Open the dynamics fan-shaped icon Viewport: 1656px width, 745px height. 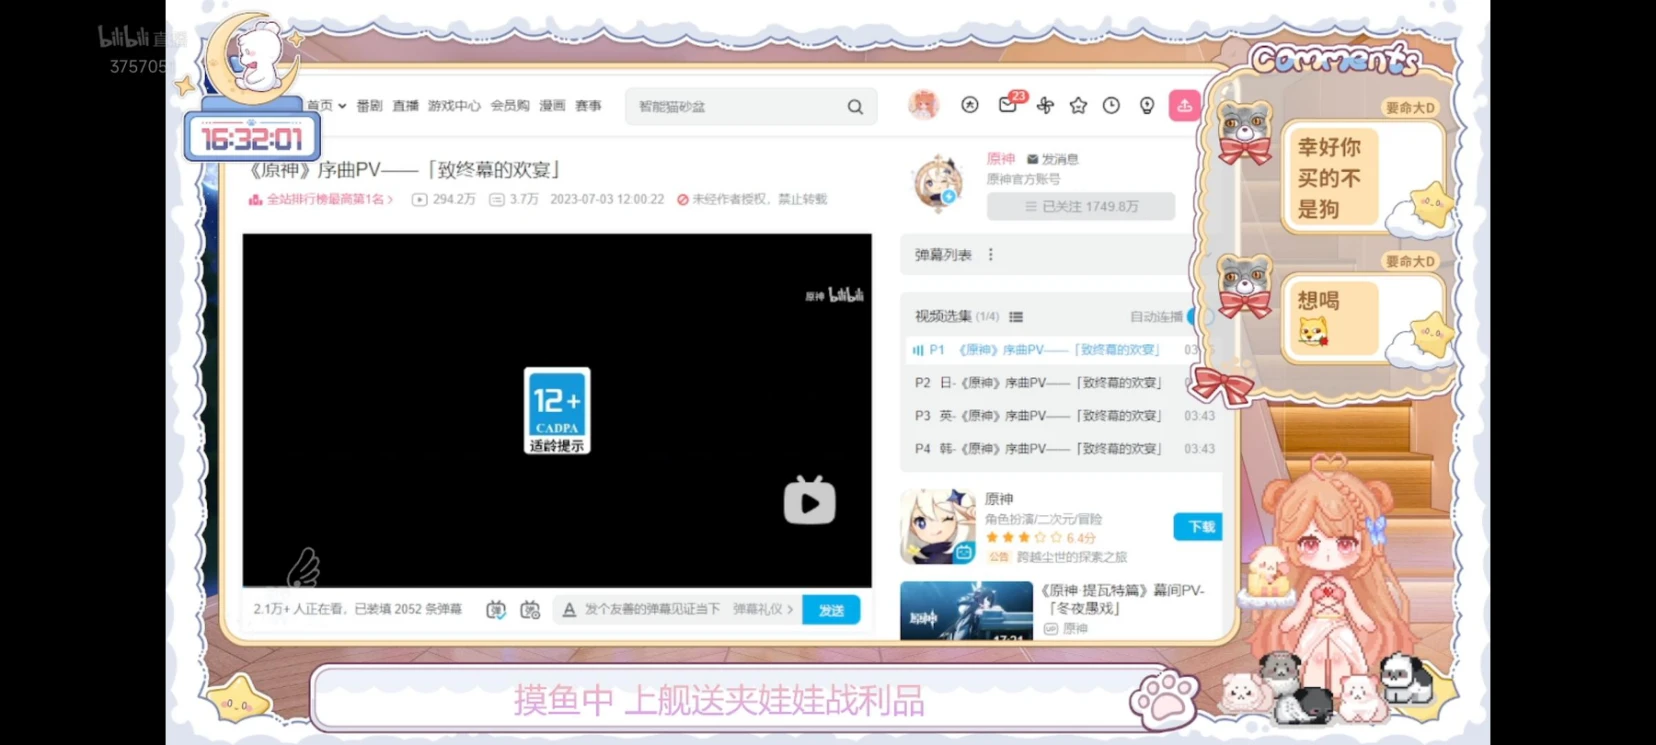pyautogui.click(x=1045, y=105)
